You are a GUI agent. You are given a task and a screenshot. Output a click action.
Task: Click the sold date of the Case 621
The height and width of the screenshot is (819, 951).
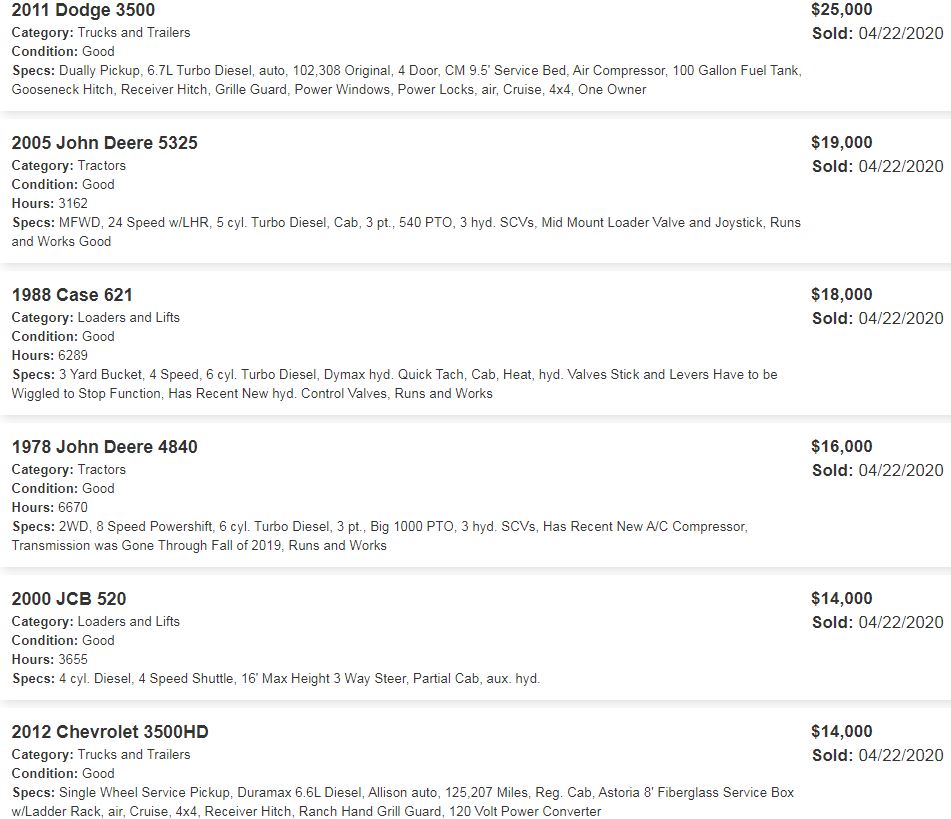coord(877,318)
